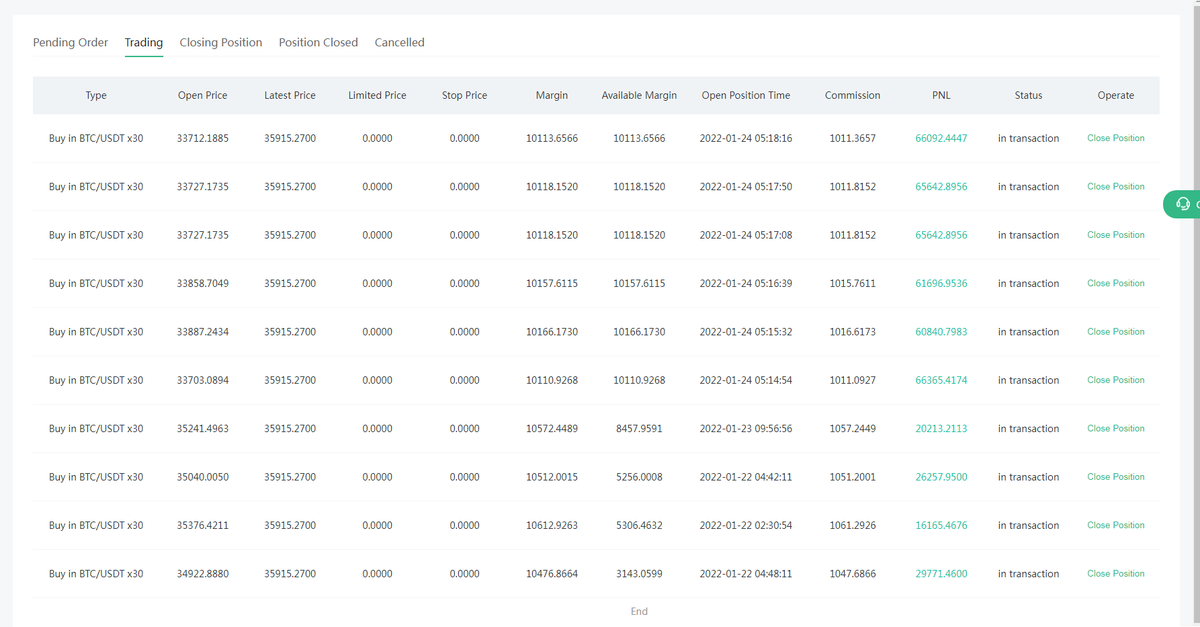The height and width of the screenshot is (627, 1200).
Task: Click margin value 10612.9263
Action: pos(552,525)
